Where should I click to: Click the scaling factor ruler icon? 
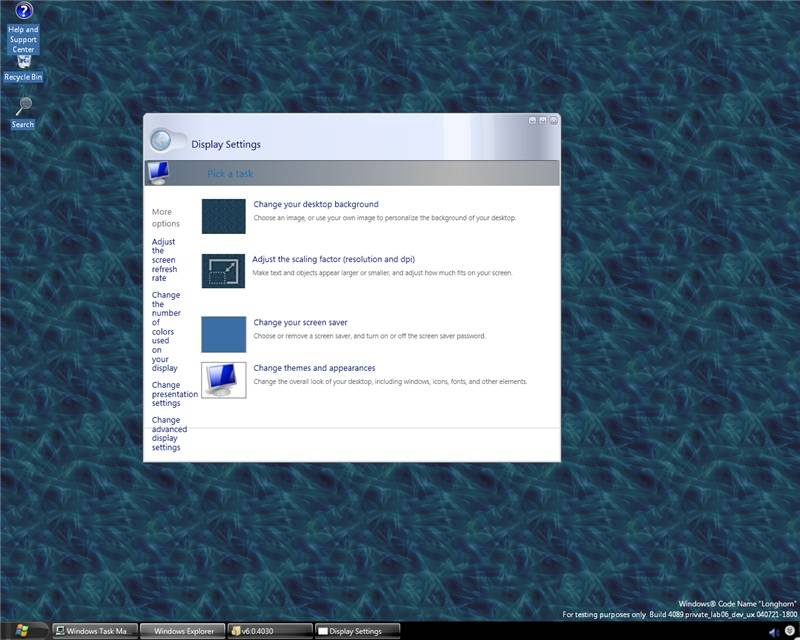226,271
